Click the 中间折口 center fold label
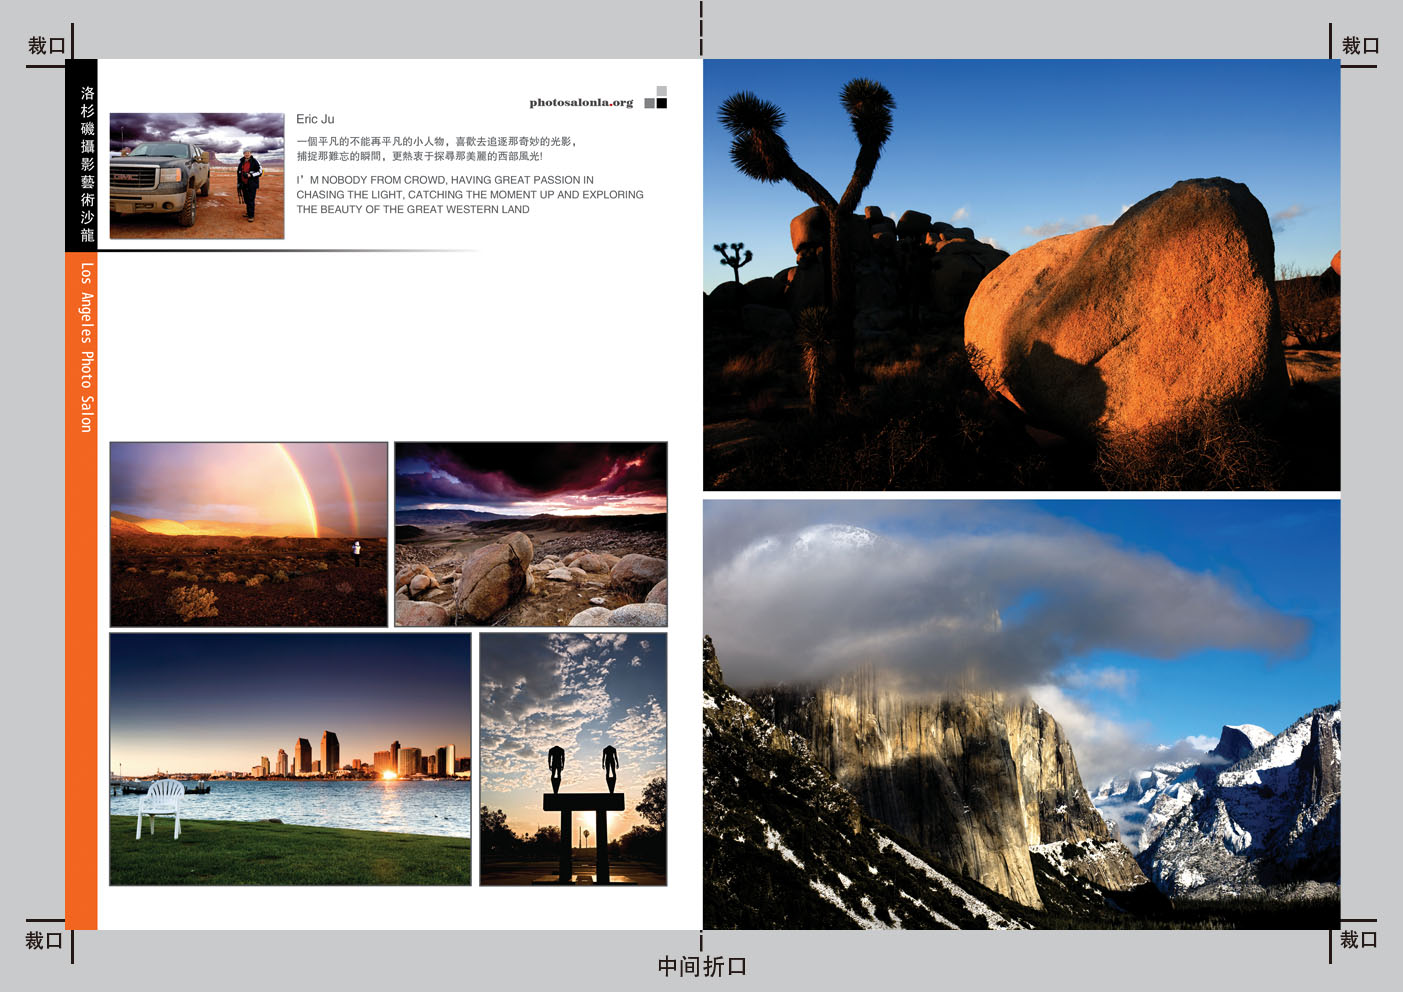This screenshot has height=992, width=1403. coord(702,967)
